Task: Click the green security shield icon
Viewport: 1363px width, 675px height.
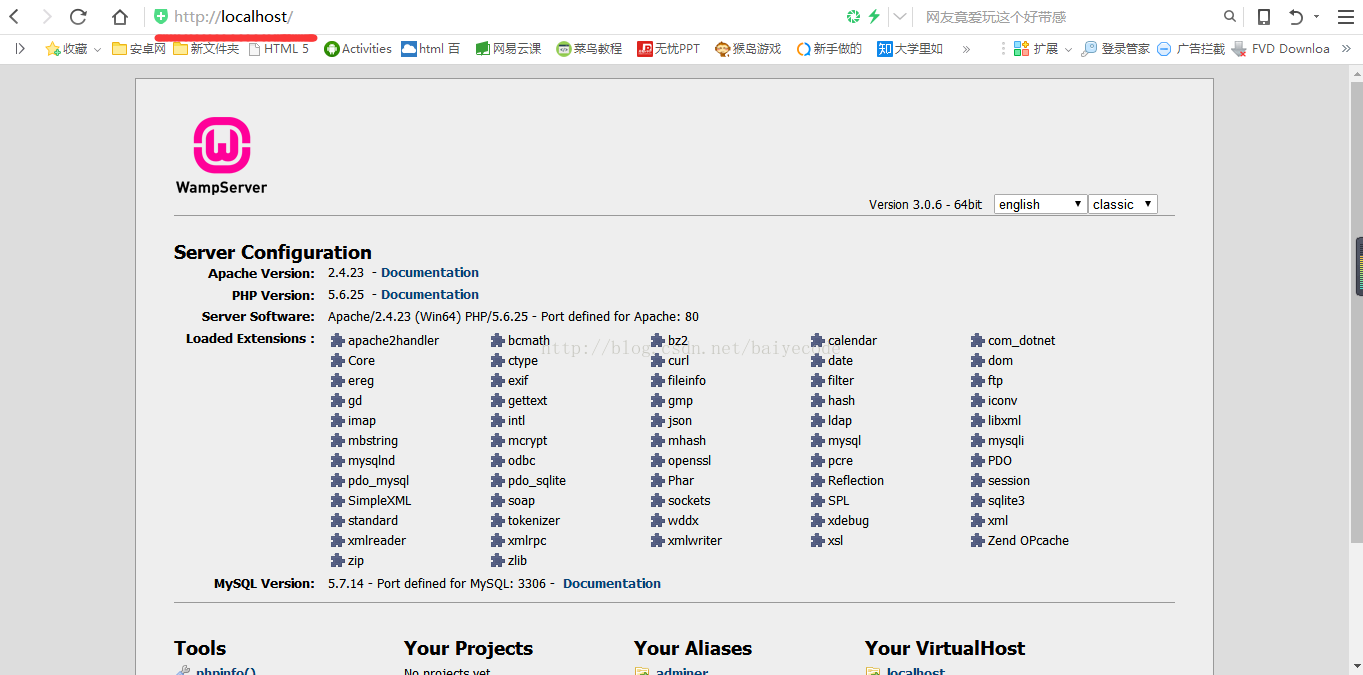Action: (x=161, y=17)
